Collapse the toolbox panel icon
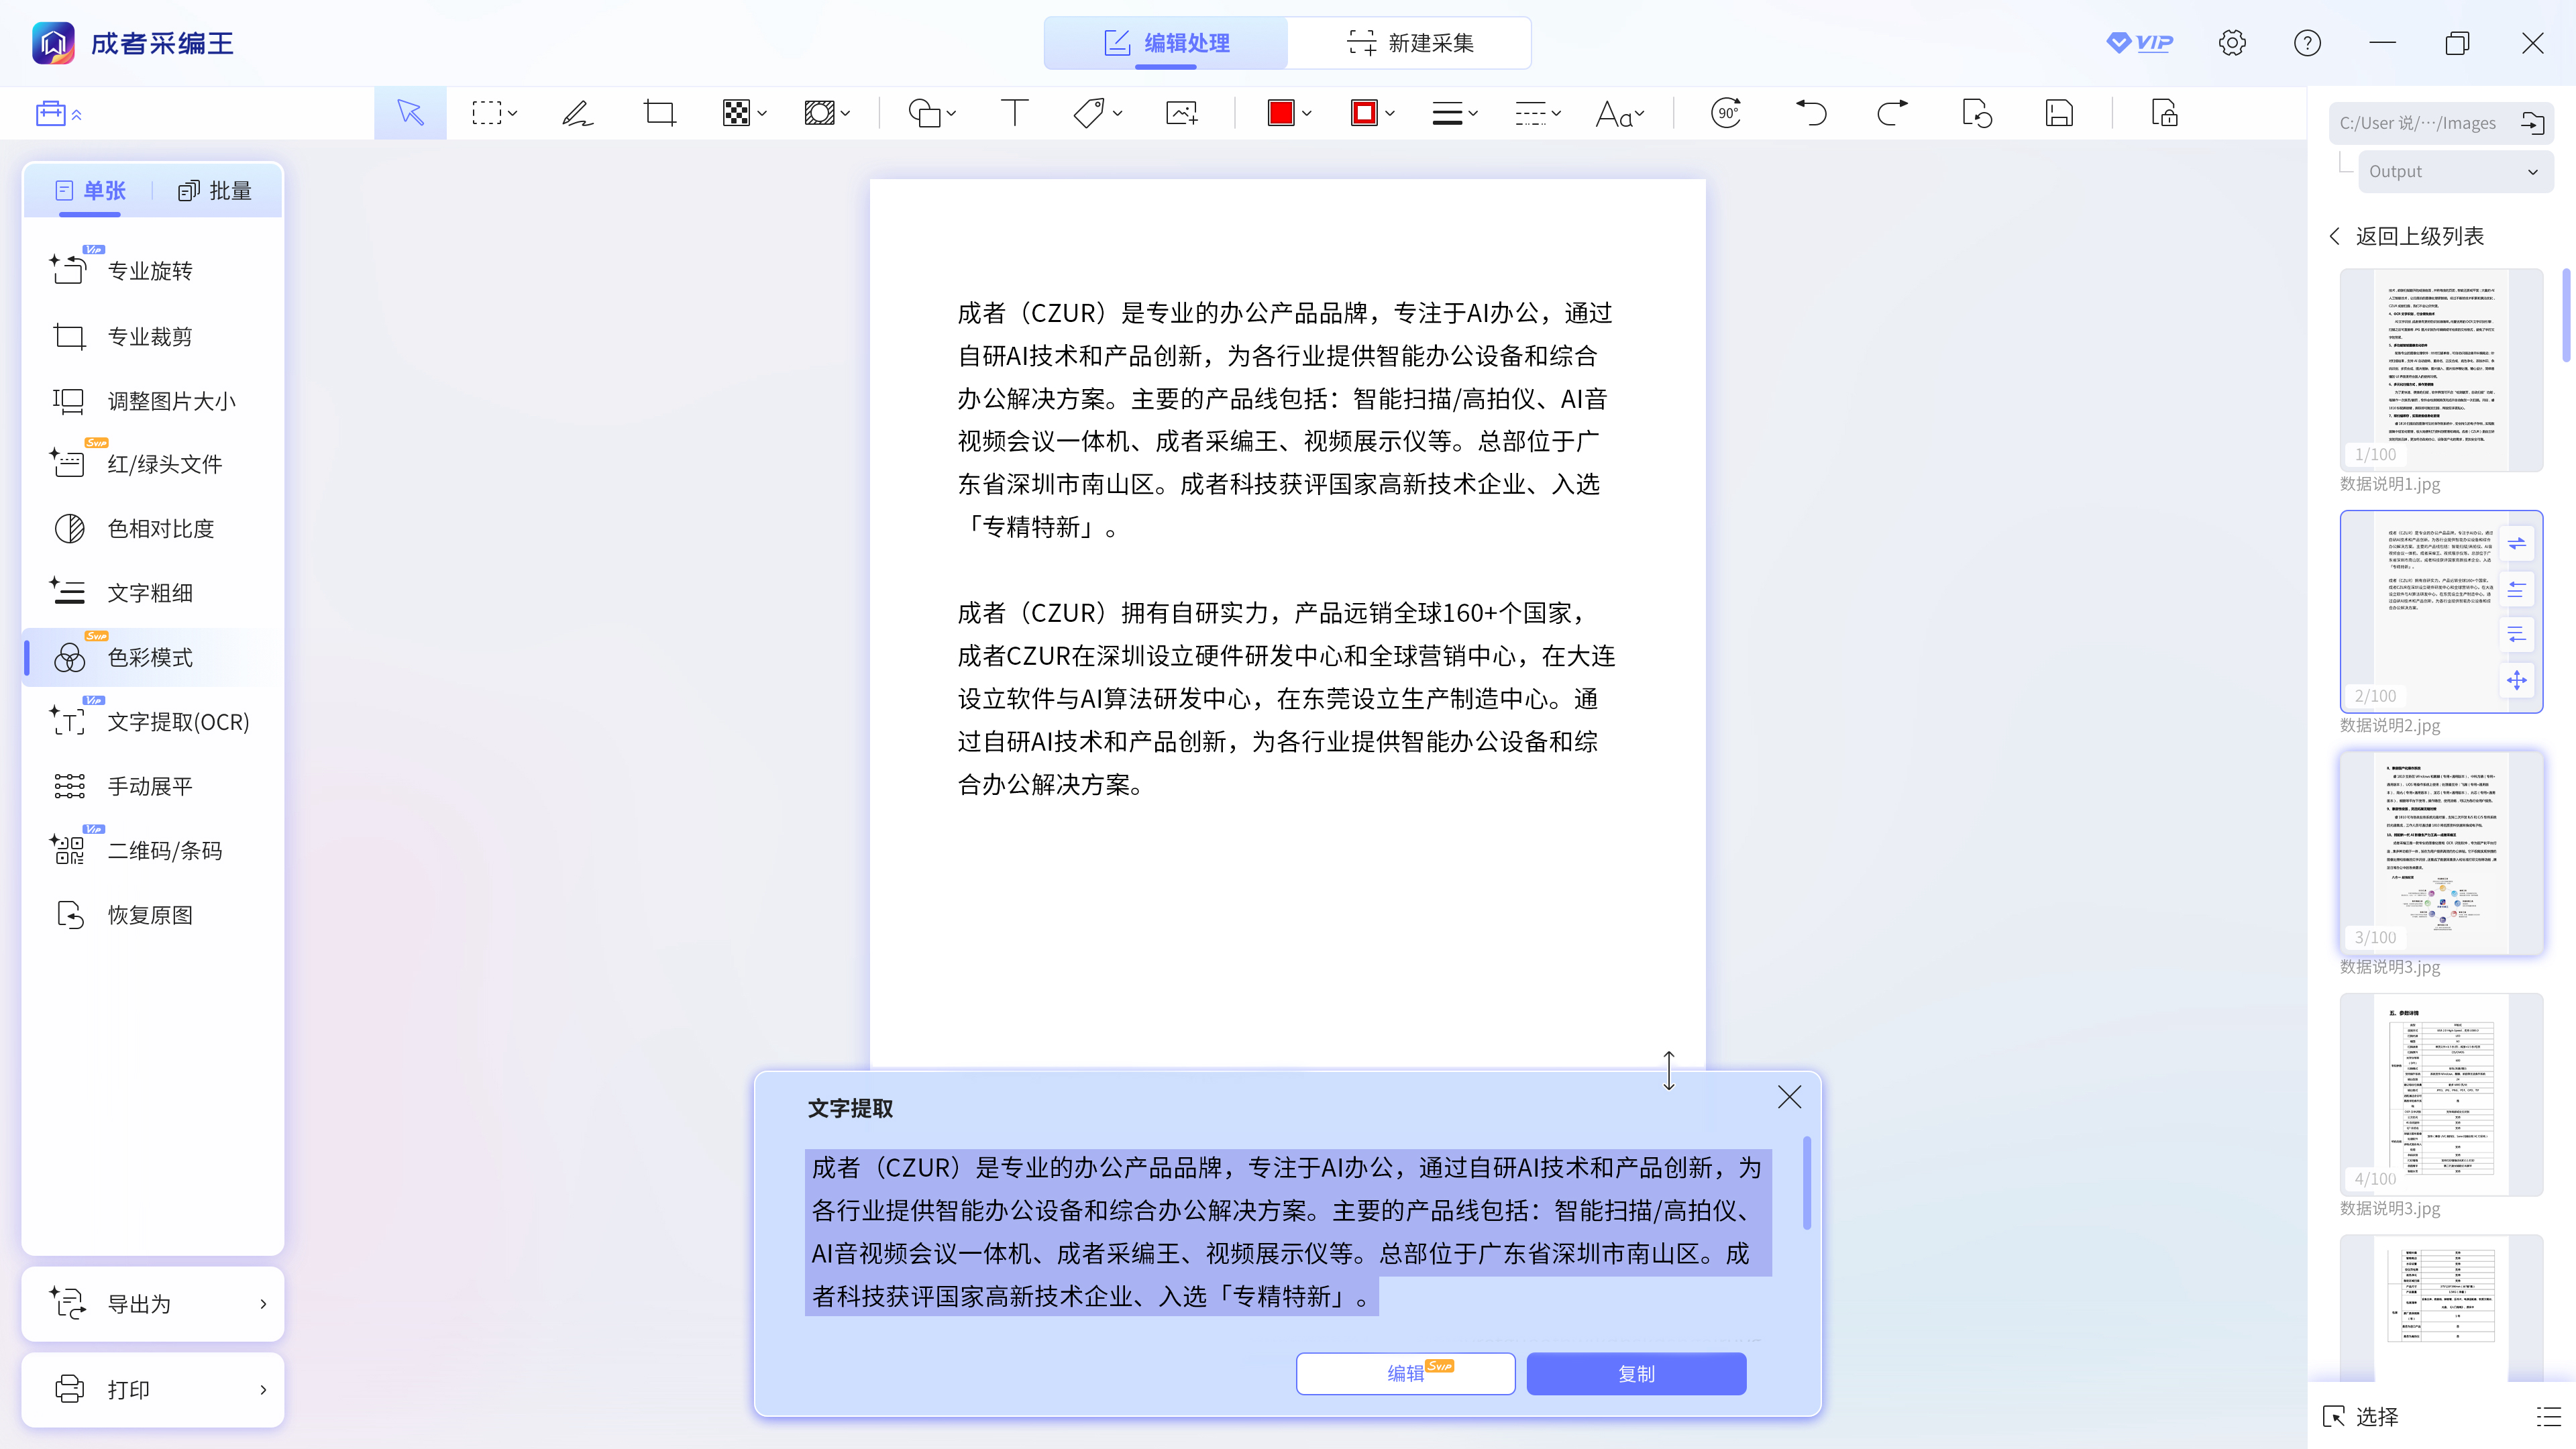 tap(58, 113)
